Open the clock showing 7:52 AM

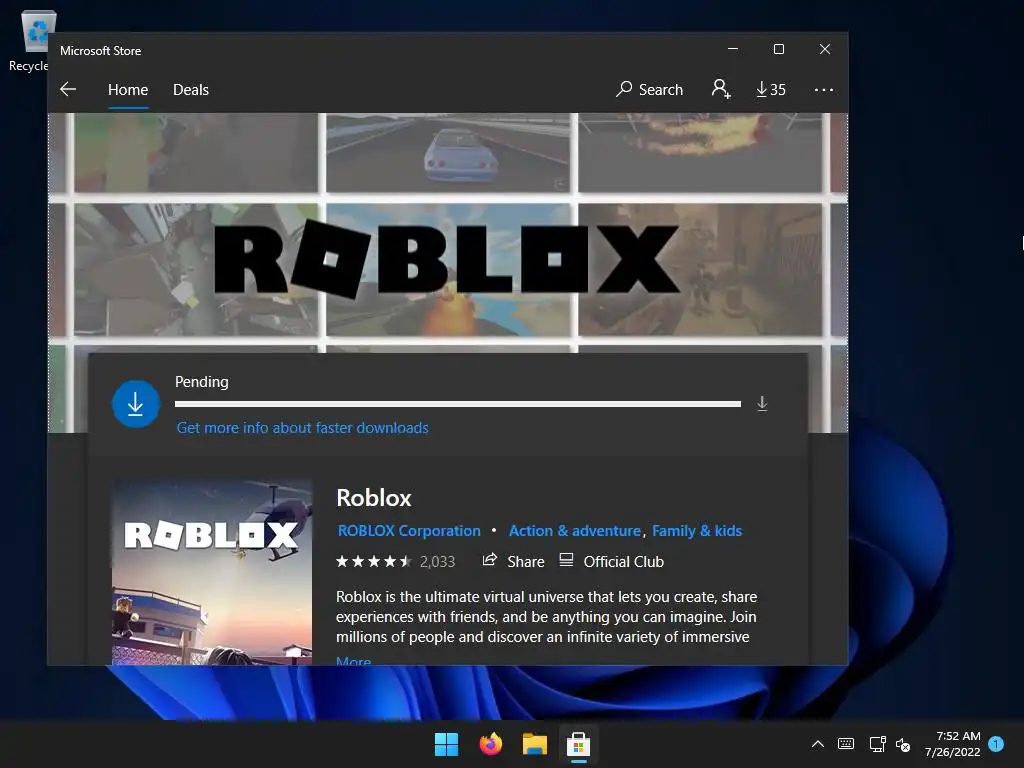(x=952, y=744)
